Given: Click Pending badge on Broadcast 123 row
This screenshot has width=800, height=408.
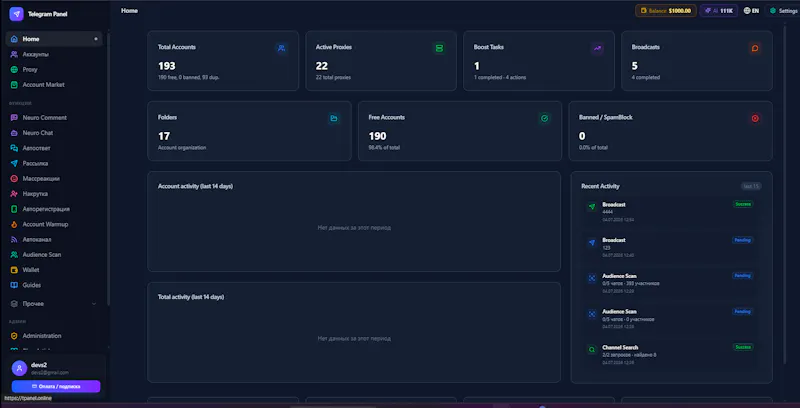Looking at the screenshot, I should pyautogui.click(x=743, y=240).
